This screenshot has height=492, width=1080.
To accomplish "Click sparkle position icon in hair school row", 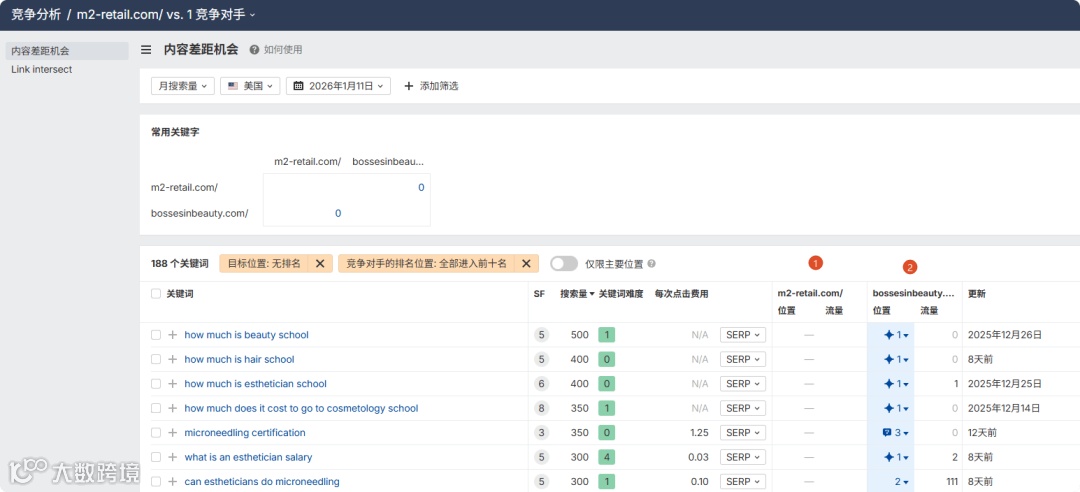I will pos(889,359).
